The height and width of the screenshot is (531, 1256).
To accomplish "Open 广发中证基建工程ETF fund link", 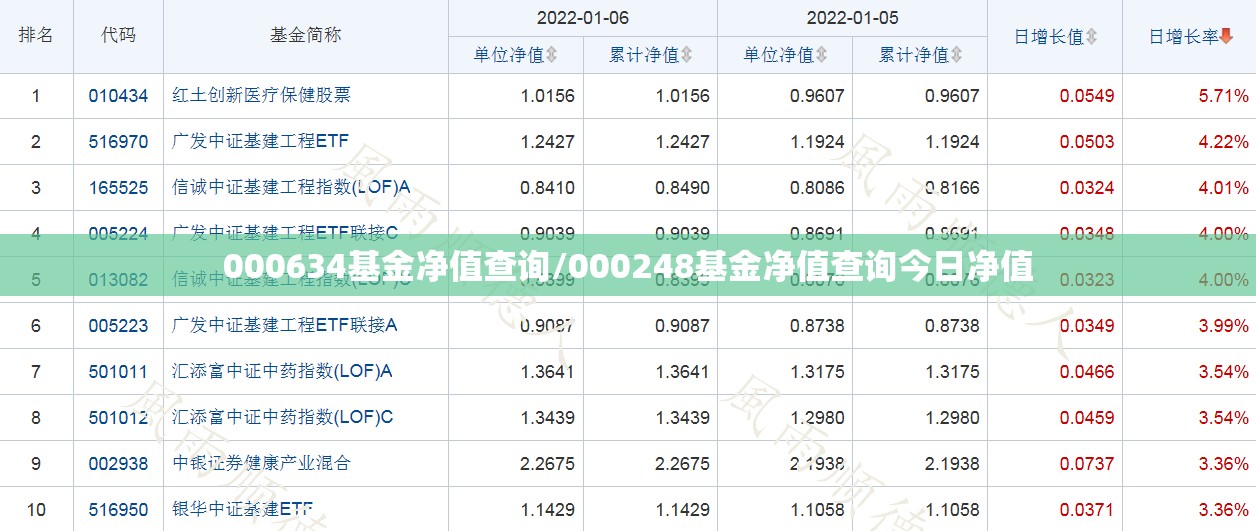I will (x=261, y=142).
